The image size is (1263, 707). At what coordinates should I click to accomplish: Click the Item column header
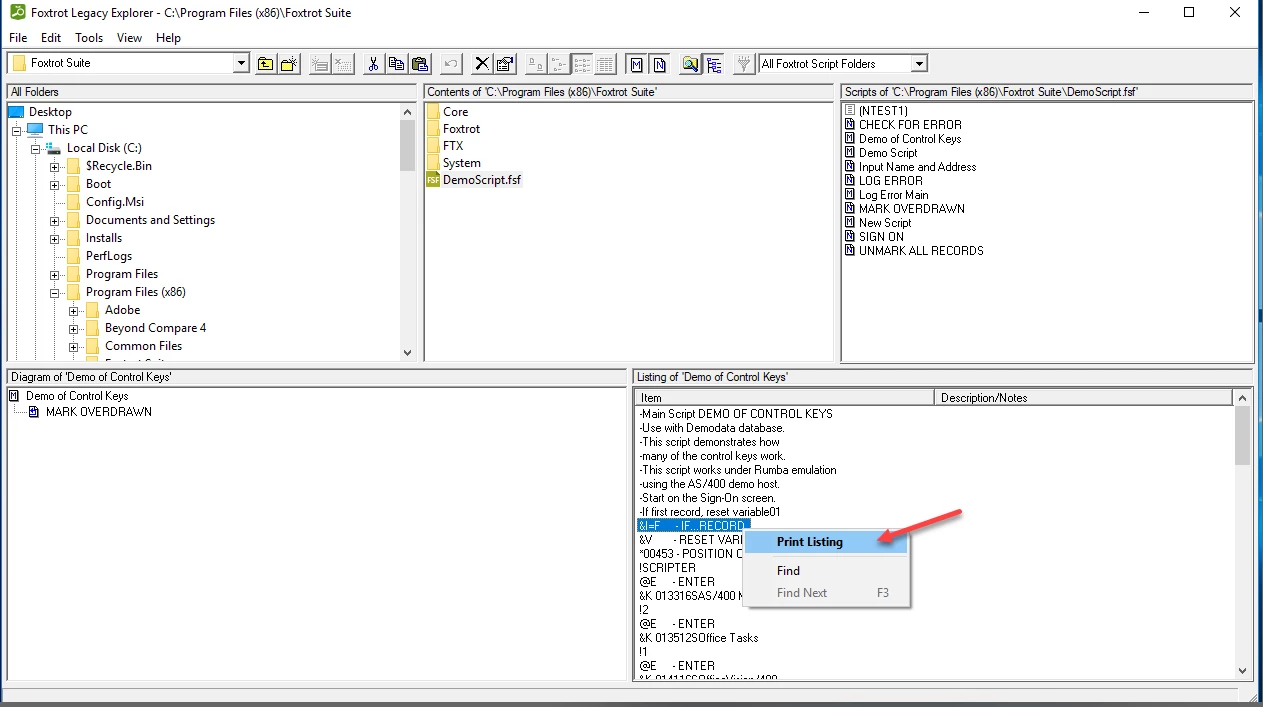(785, 398)
